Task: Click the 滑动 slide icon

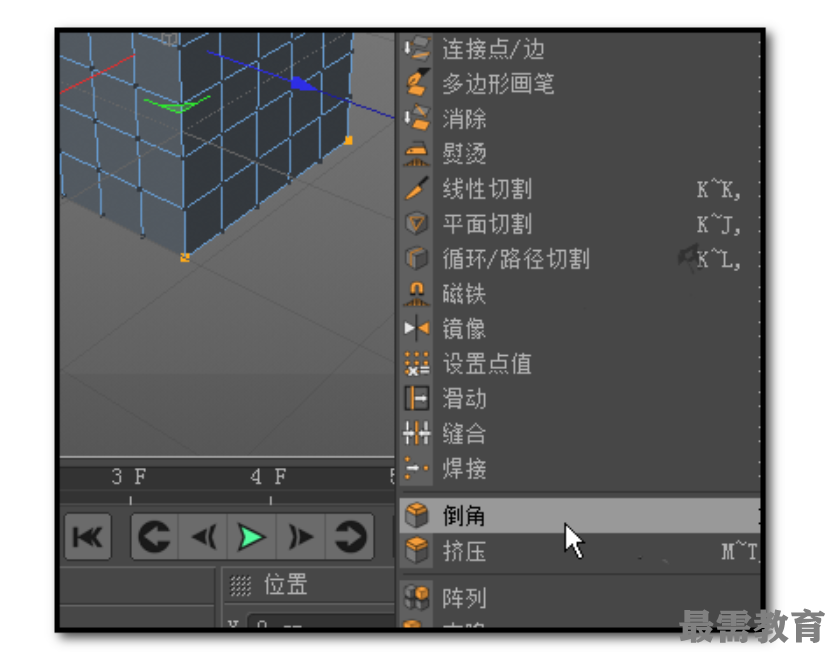Action: coord(417,398)
